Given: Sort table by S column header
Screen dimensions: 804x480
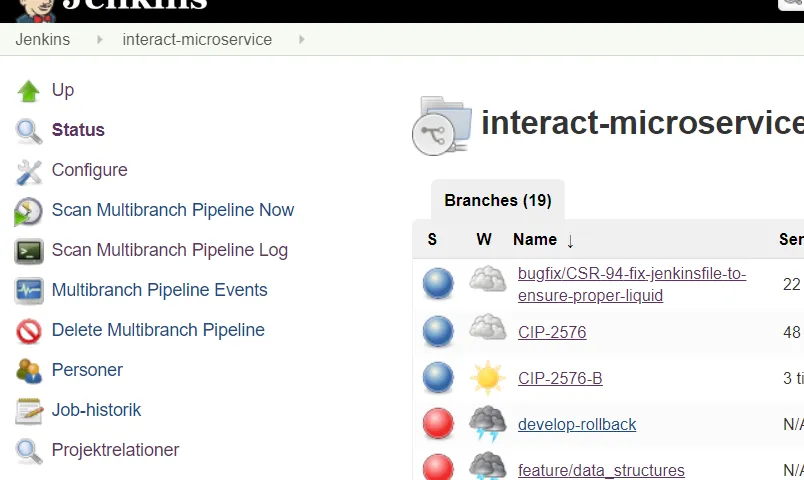Looking at the screenshot, I should (x=432, y=239).
